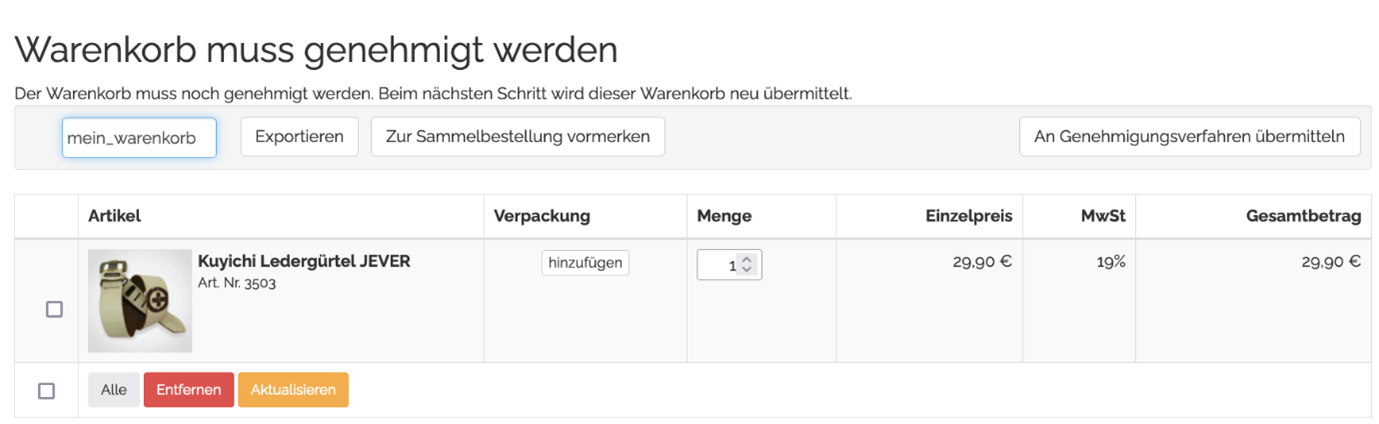This screenshot has height=424, width=1379.
Task: Tick the checkbox for Kuyichi Ledergürtel row
Action: pyautogui.click(x=54, y=310)
